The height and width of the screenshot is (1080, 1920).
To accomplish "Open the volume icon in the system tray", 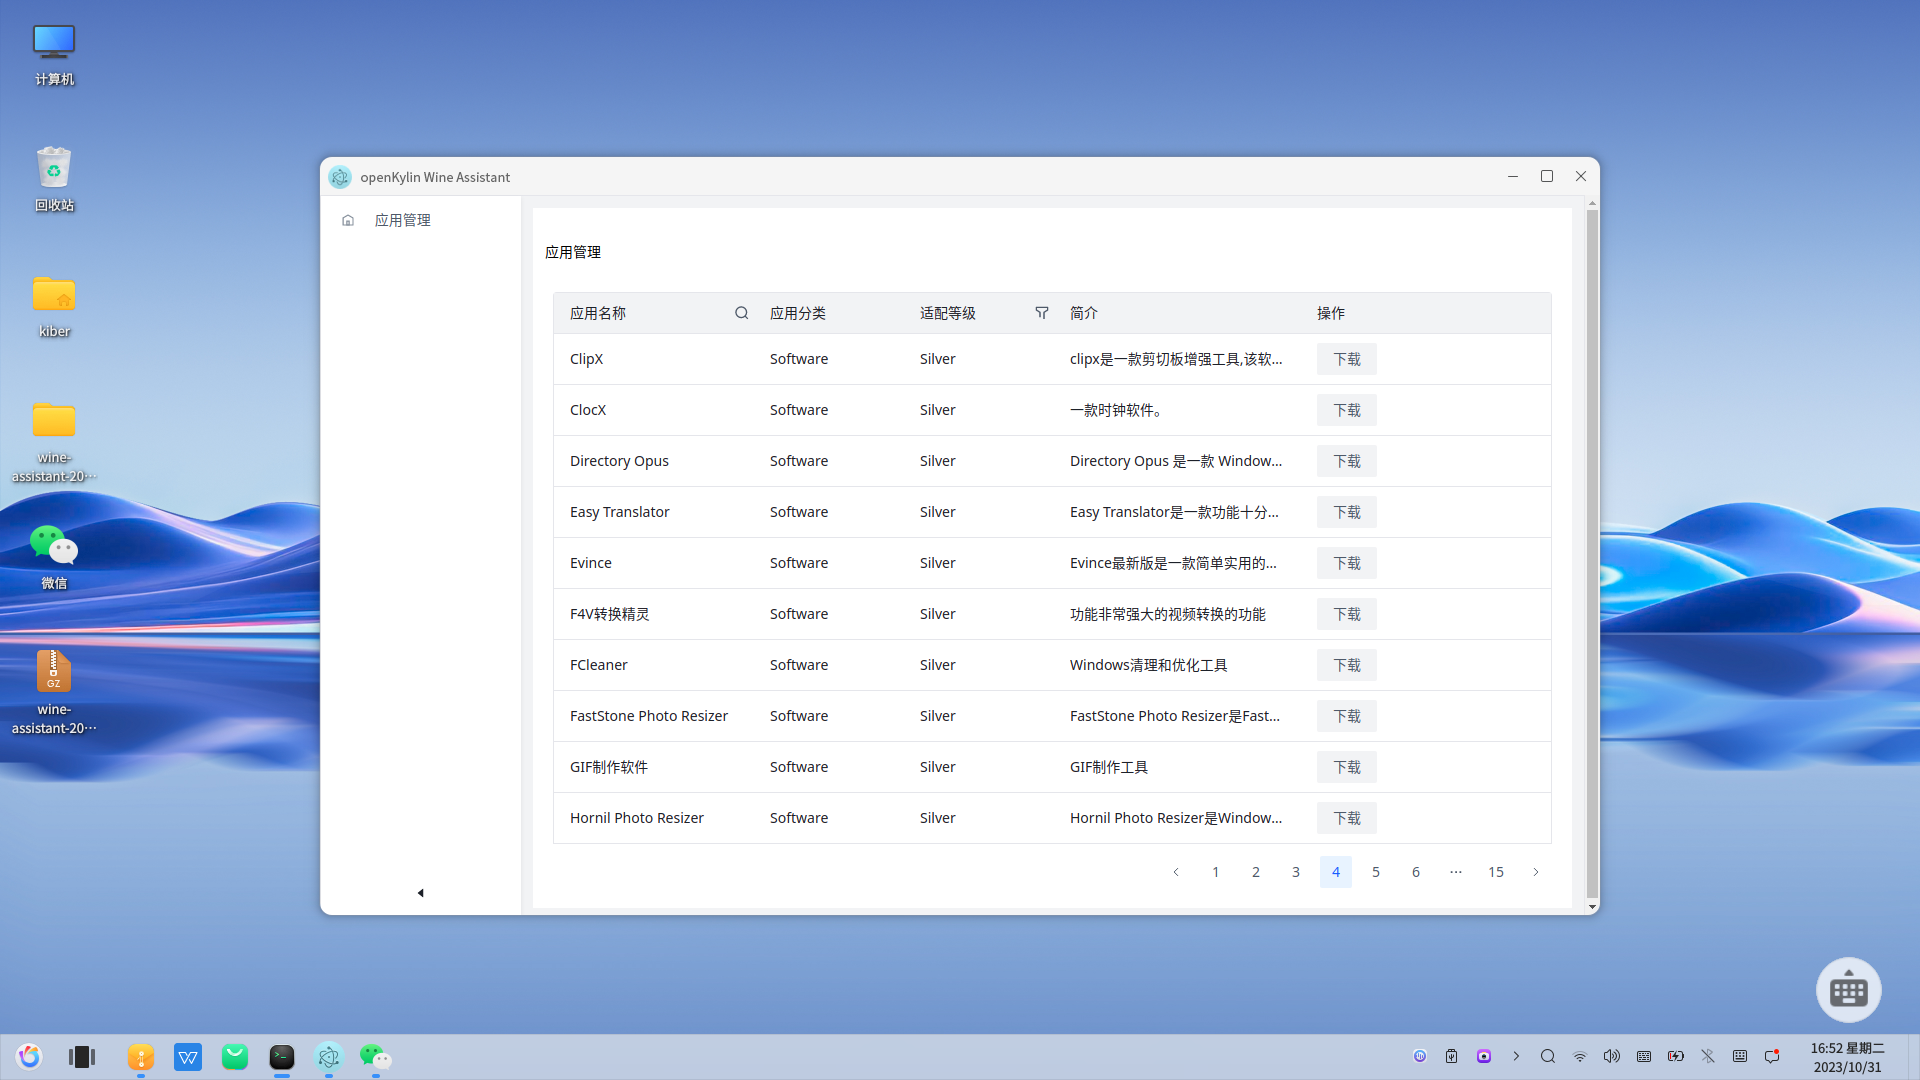I will [x=1611, y=1056].
